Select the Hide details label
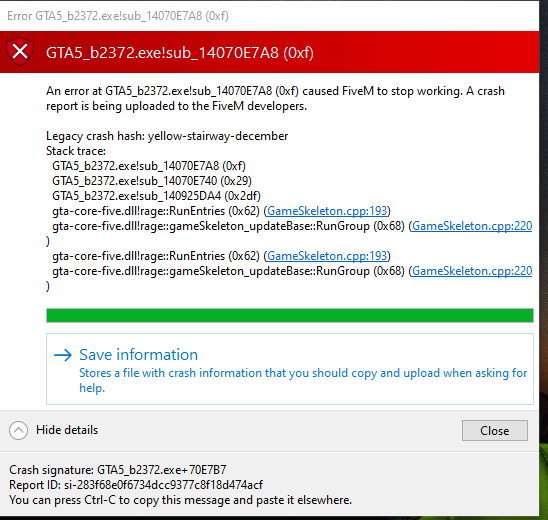Image resolution: width=548 pixels, height=520 pixels. pos(67,430)
